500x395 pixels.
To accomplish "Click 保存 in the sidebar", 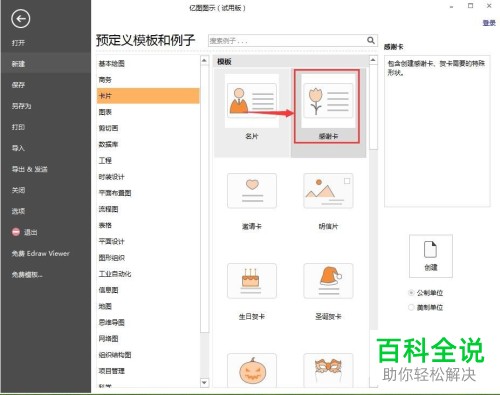I will 18,85.
